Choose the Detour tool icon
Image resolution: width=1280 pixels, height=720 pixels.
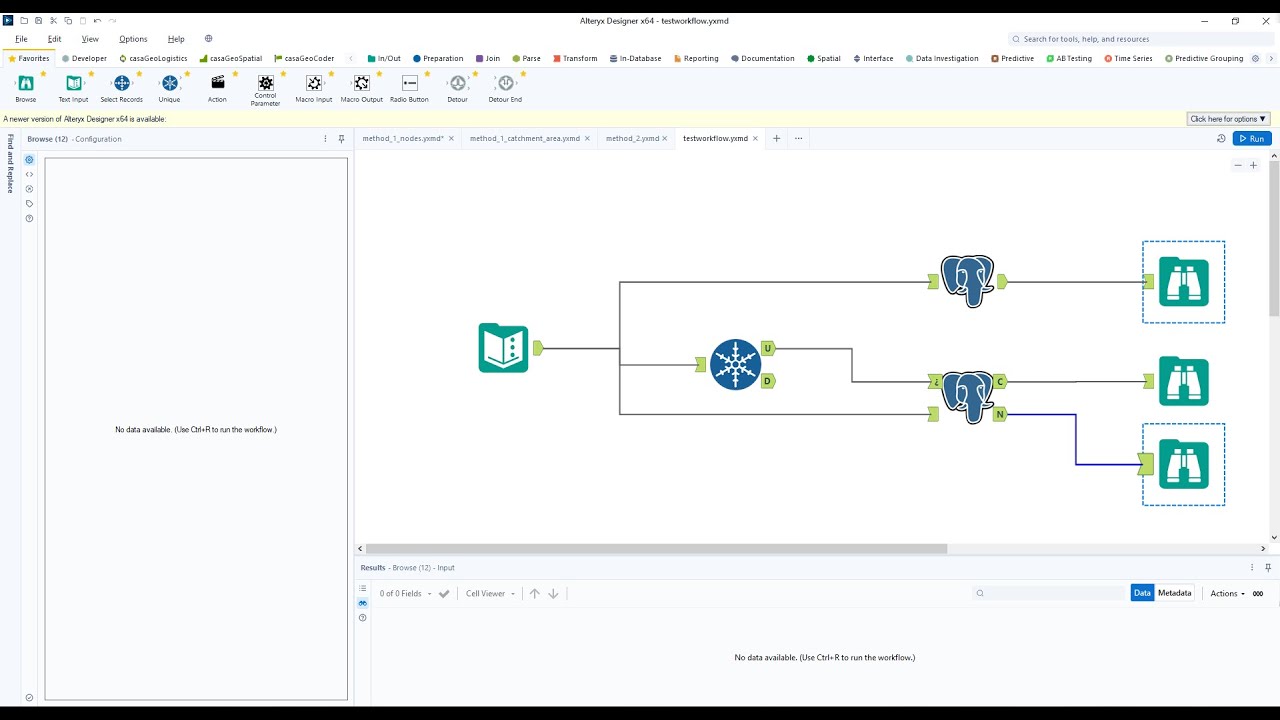pyautogui.click(x=457, y=84)
